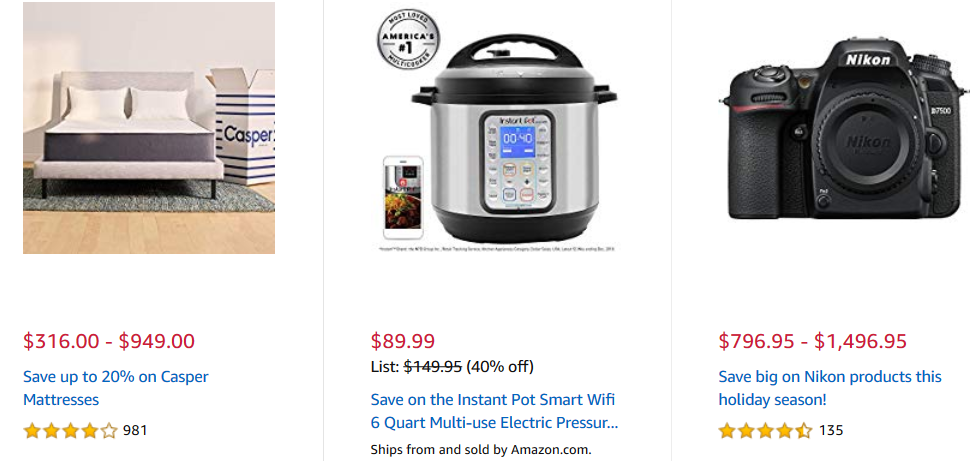The image size is (974, 461).
Task: Open Save big on Nikon products link
Action: point(830,388)
